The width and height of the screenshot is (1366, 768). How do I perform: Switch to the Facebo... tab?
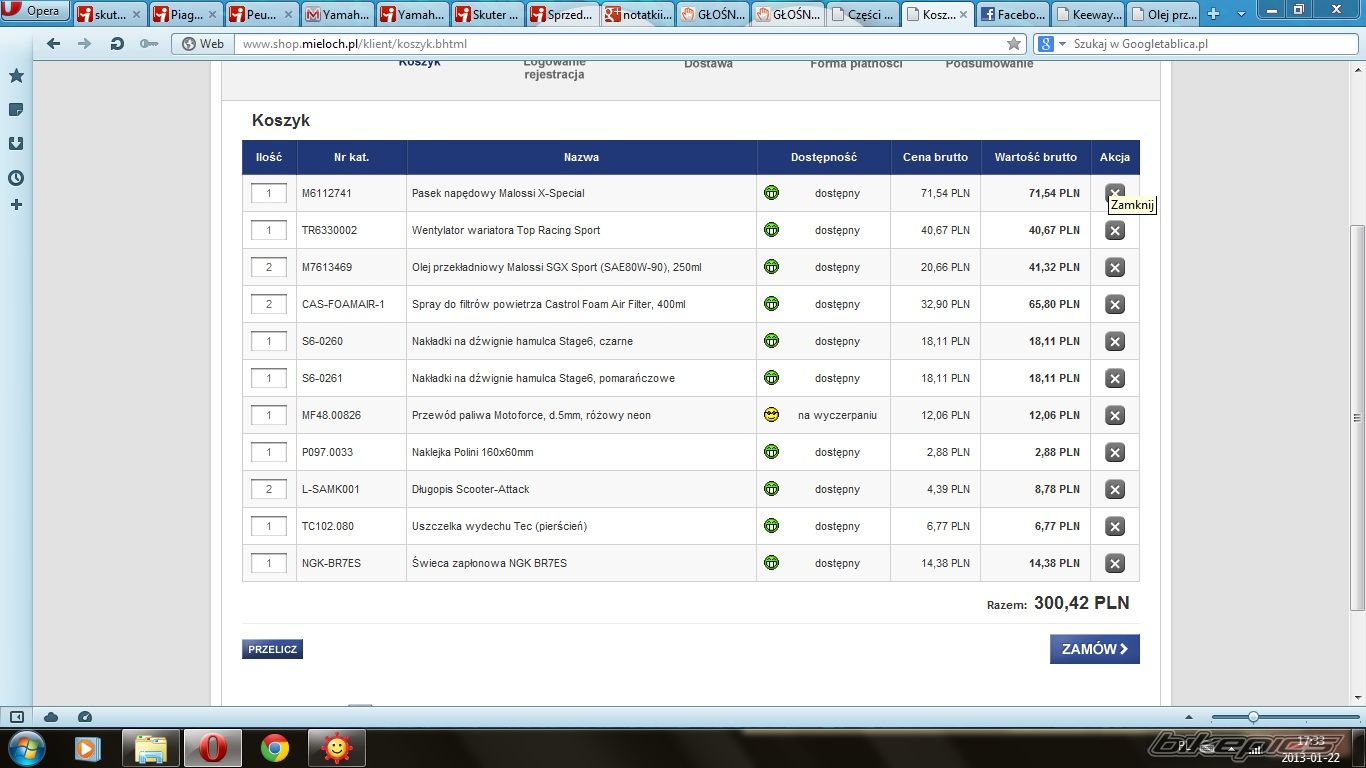point(1013,15)
